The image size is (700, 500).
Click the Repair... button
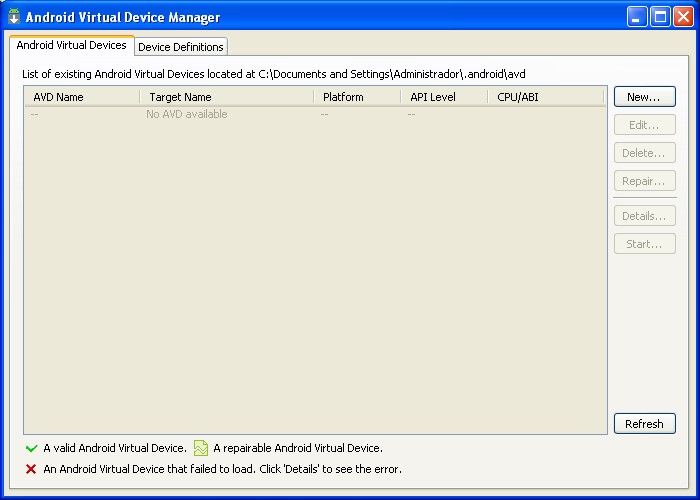click(645, 181)
